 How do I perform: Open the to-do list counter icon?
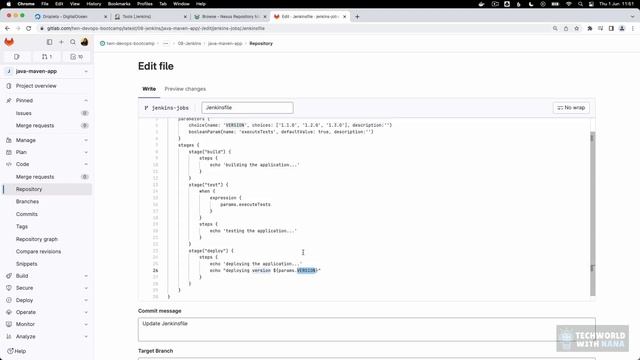76,57
